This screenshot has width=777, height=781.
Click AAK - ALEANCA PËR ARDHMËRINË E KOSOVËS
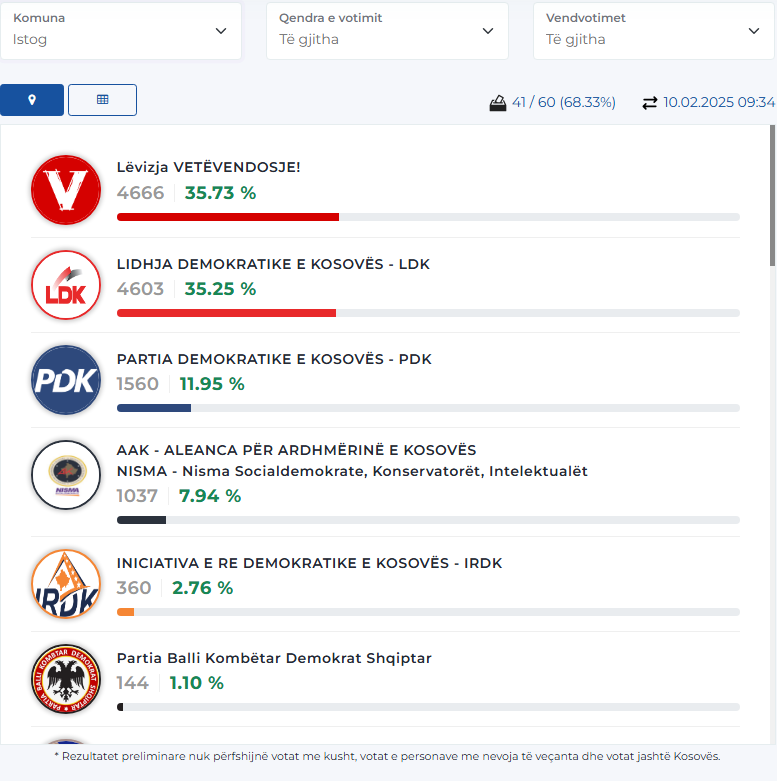click(x=296, y=450)
